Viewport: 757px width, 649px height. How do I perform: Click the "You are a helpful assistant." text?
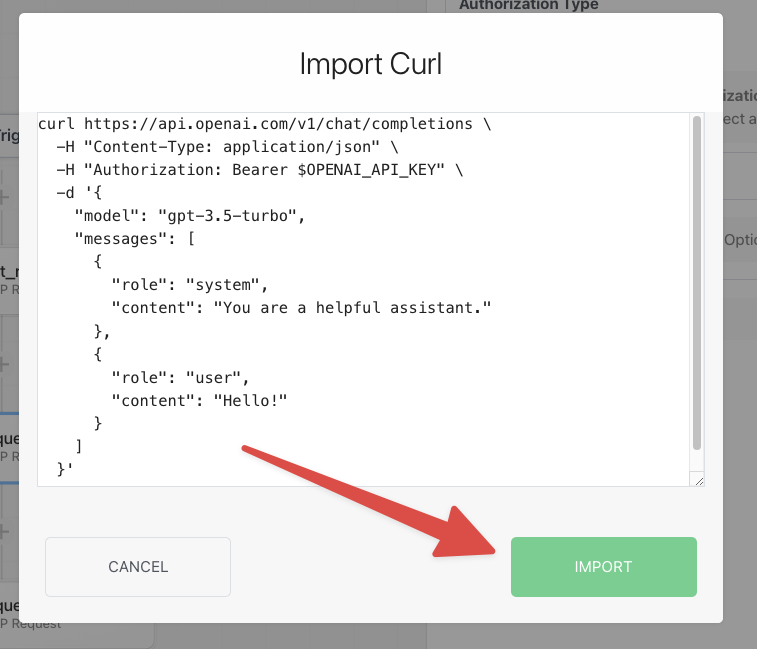352,308
